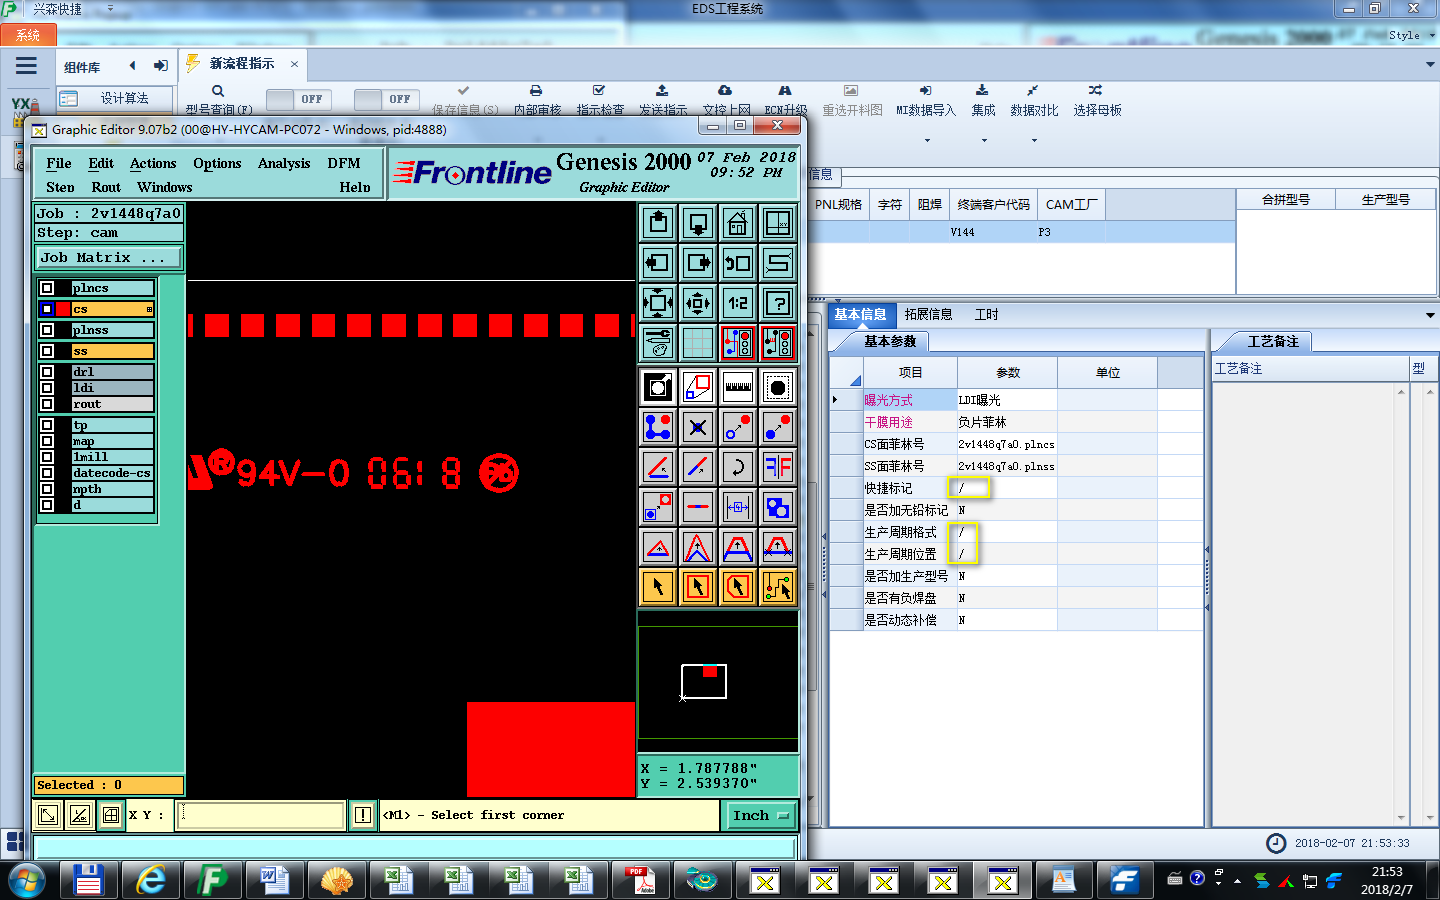Toggle the rout layer checkbox
This screenshot has height=900, width=1440.
click(x=47, y=404)
